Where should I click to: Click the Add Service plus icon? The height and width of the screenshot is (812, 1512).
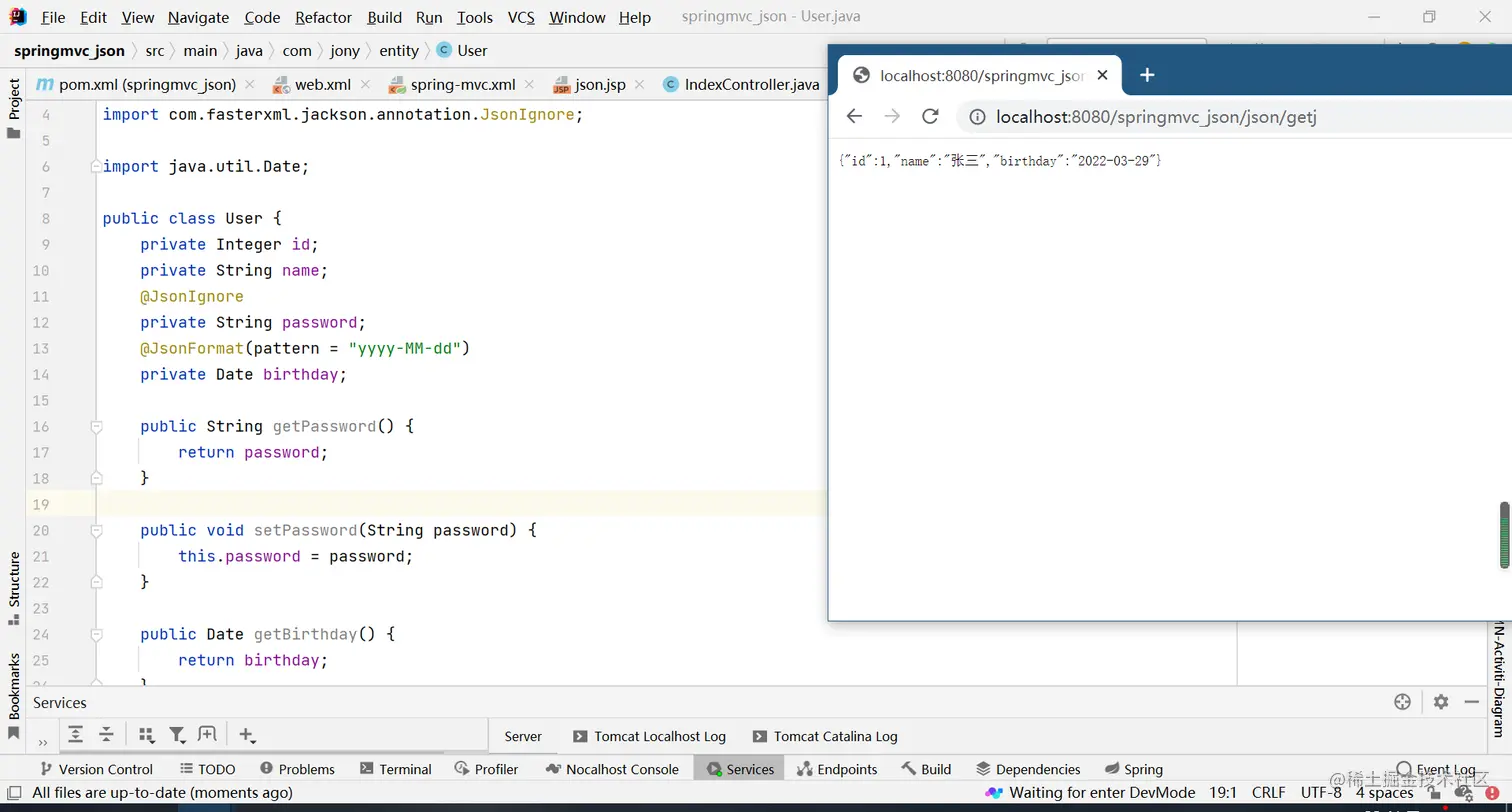247,735
